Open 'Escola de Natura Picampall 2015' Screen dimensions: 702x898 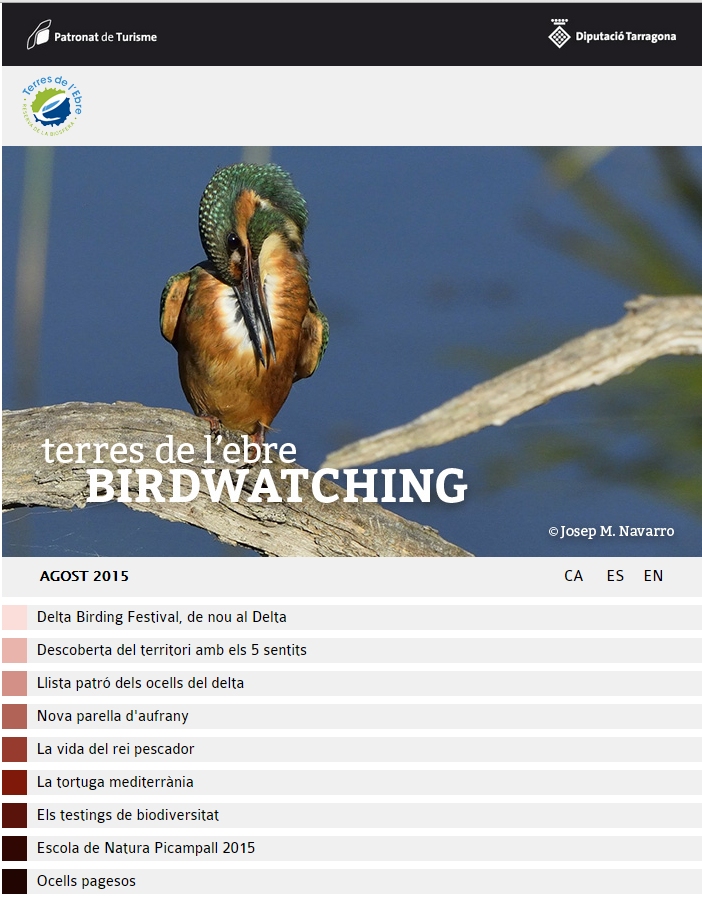(146, 848)
